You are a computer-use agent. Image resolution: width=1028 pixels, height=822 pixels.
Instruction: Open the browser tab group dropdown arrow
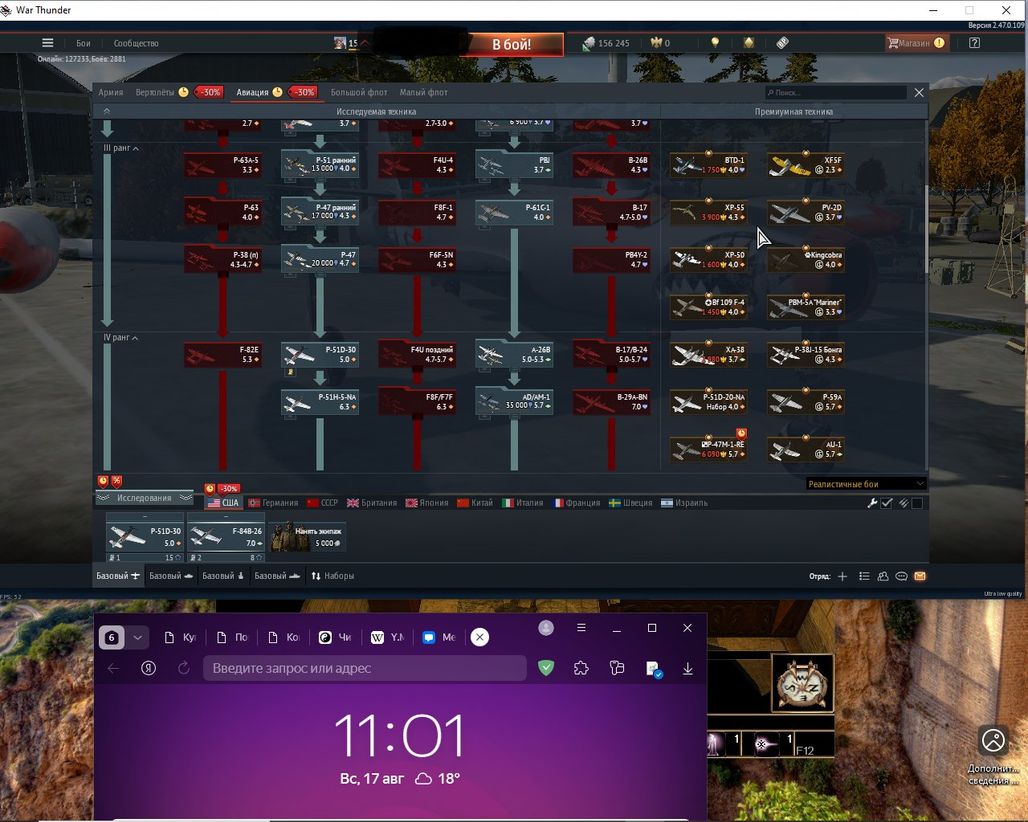click(137, 637)
